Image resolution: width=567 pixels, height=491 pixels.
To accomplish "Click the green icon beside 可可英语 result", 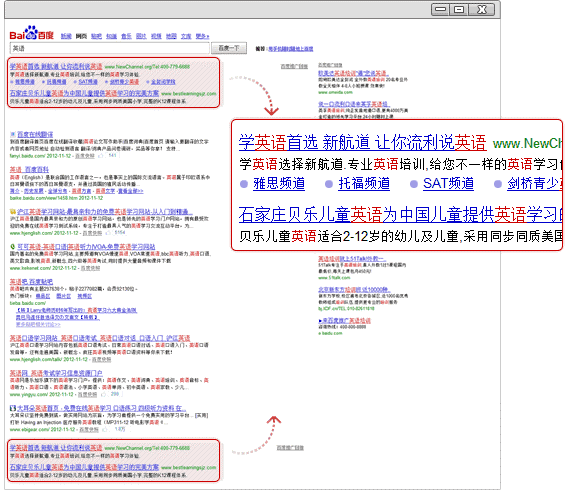I will pyautogui.click(x=13, y=247).
